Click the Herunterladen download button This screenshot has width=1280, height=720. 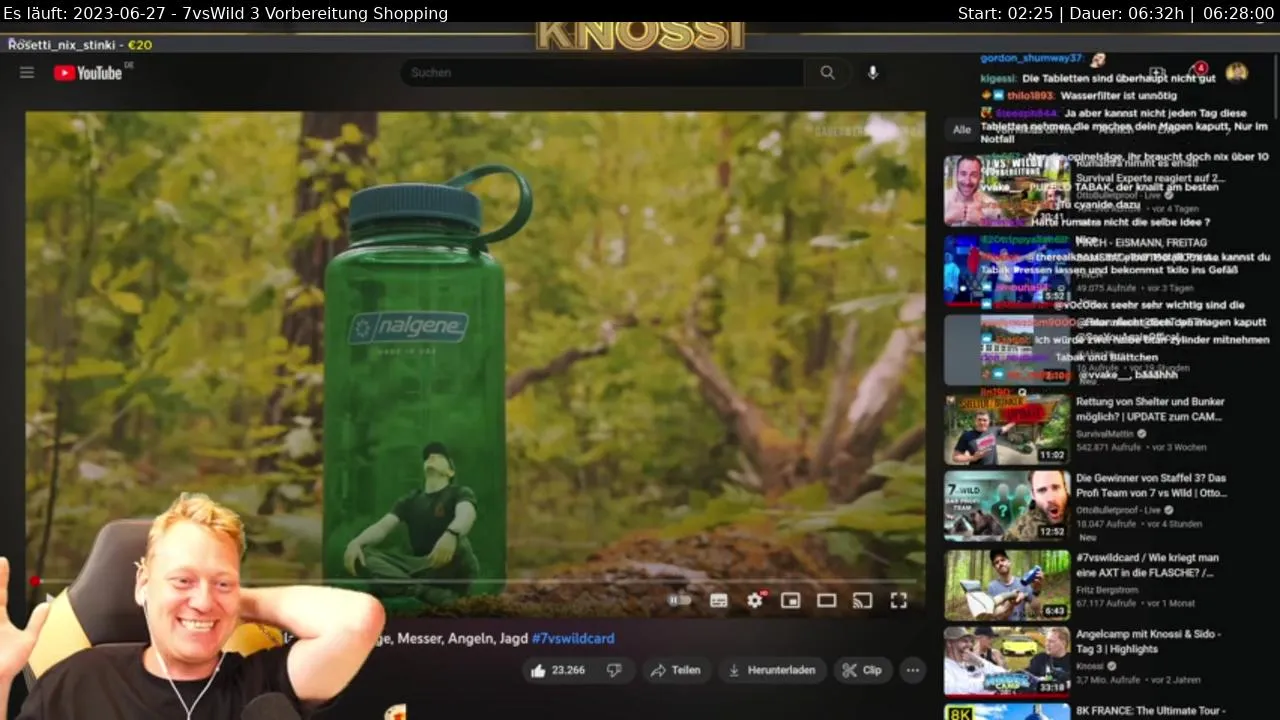coord(771,670)
